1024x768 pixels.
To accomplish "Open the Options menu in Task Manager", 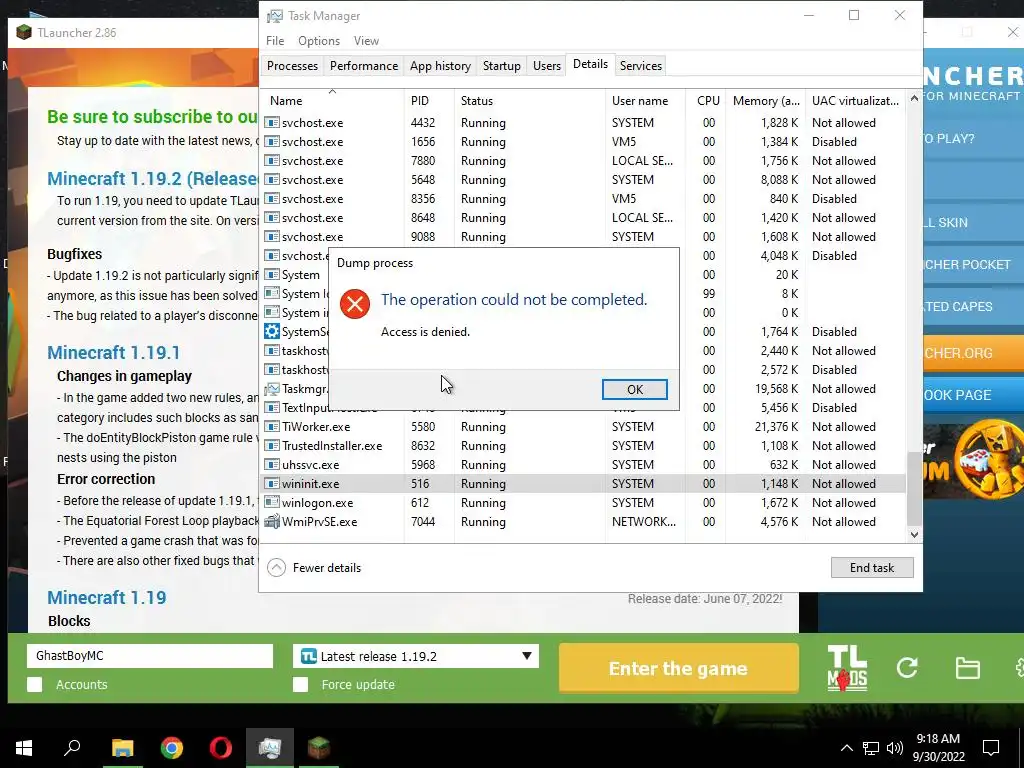I will coord(319,40).
